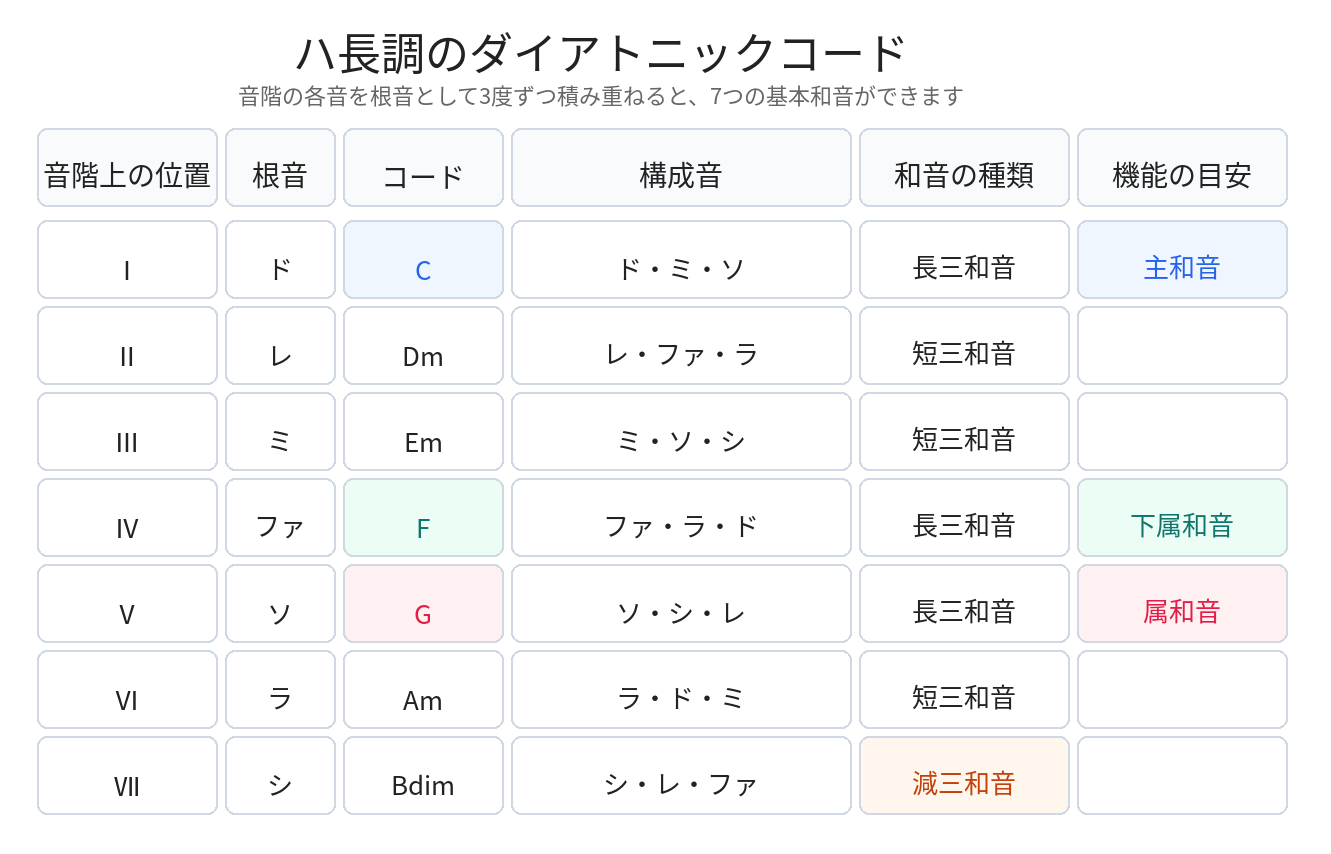Select the red G chord cell
Screen dimensions: 1331x854
coord(423,604)
